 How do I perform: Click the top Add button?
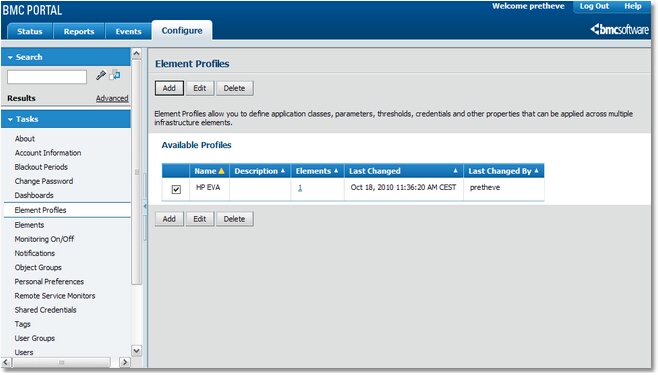(x=169, y=88)
